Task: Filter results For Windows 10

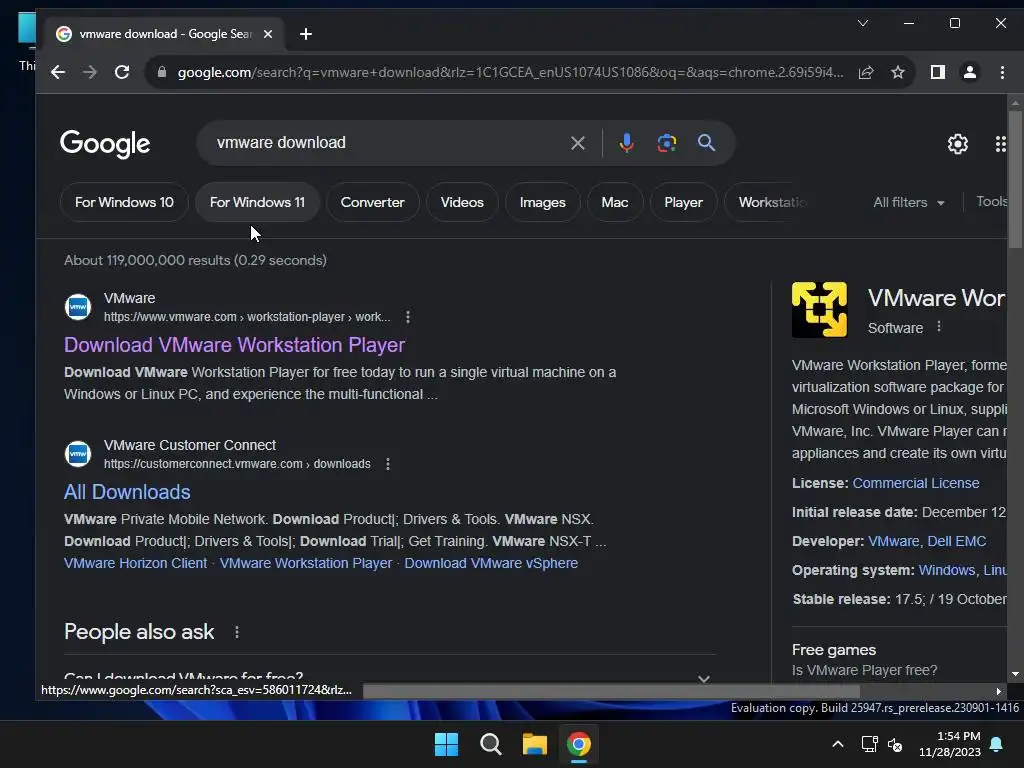Action: 124,202
